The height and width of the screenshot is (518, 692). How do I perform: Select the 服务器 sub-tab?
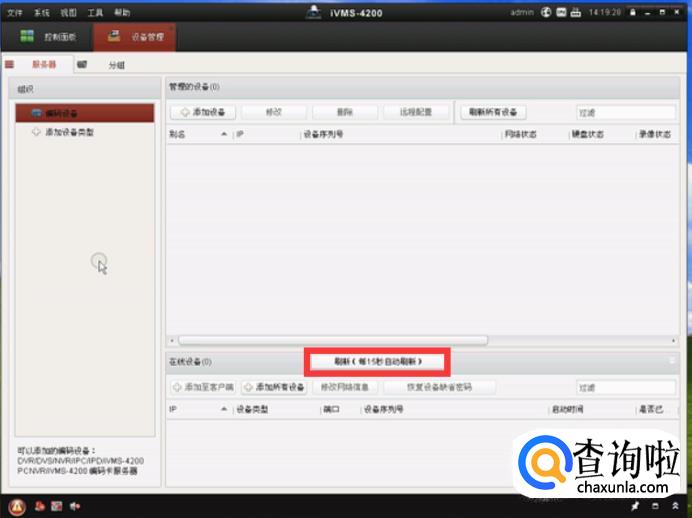(44, 64)
